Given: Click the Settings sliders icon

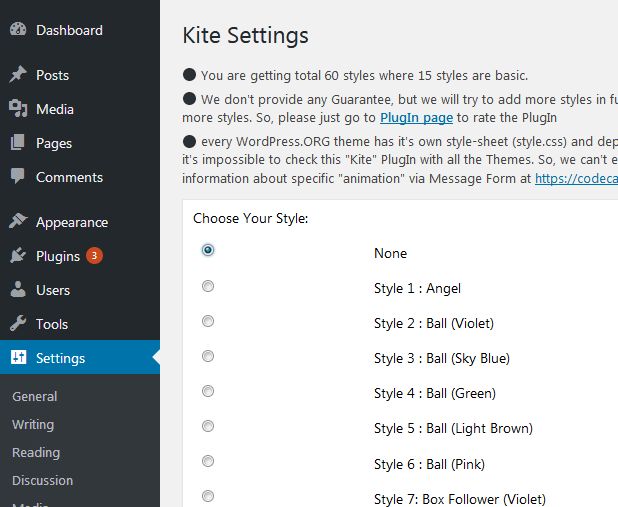Looking at the screenshot, I should [18, 358].
